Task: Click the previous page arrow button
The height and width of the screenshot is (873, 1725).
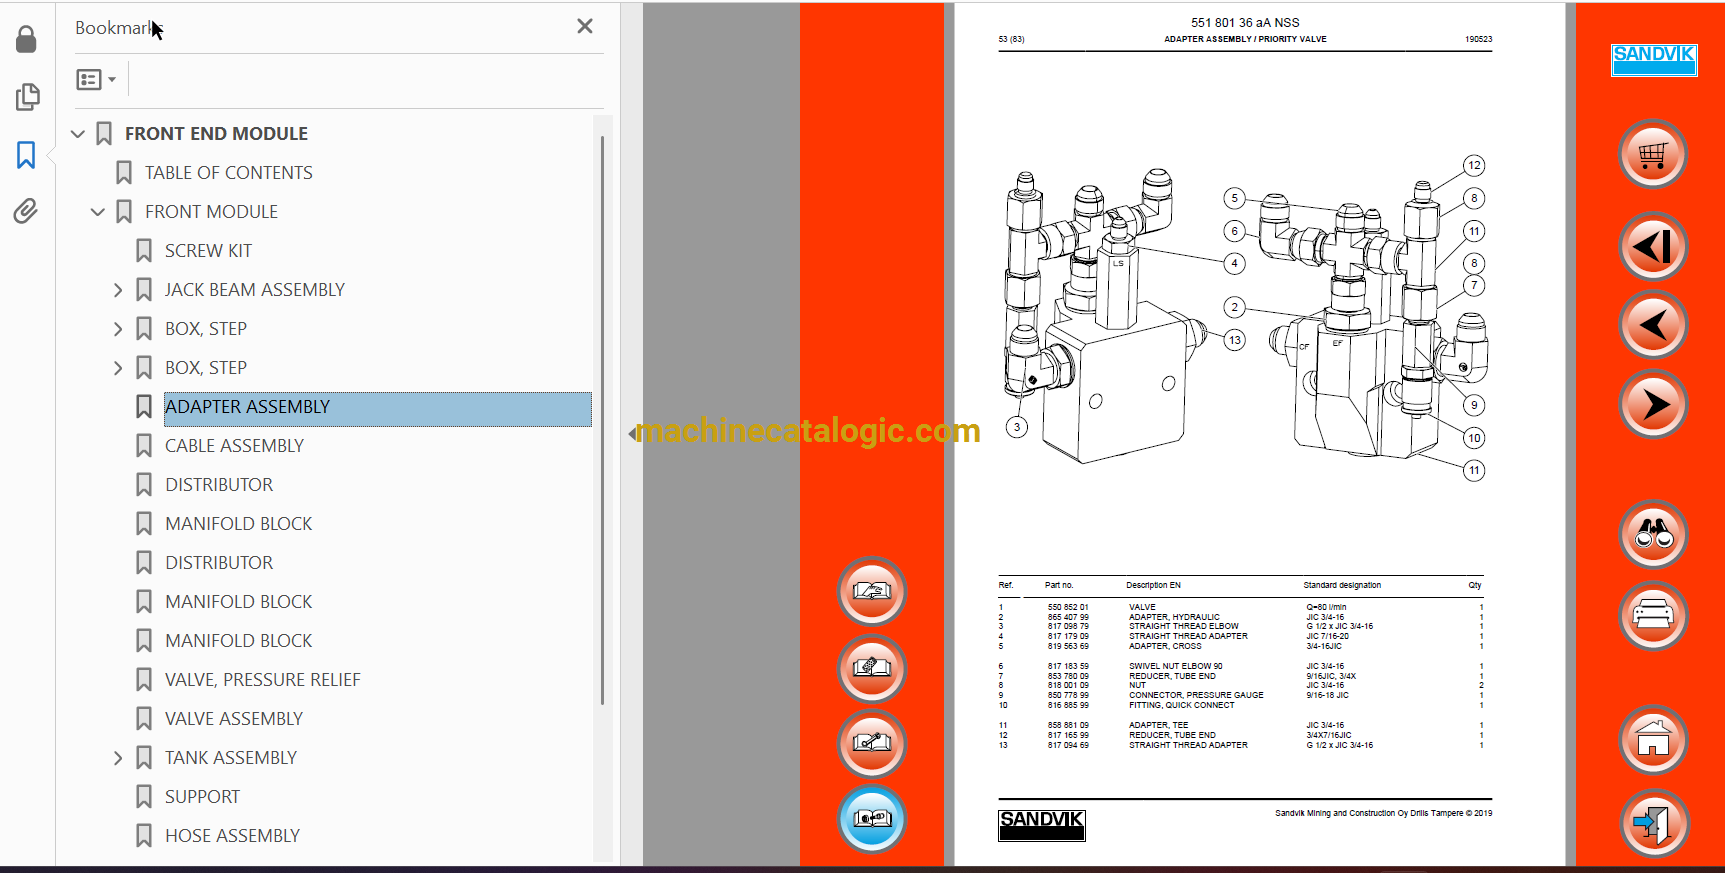Action: [x=1652, y=325]
